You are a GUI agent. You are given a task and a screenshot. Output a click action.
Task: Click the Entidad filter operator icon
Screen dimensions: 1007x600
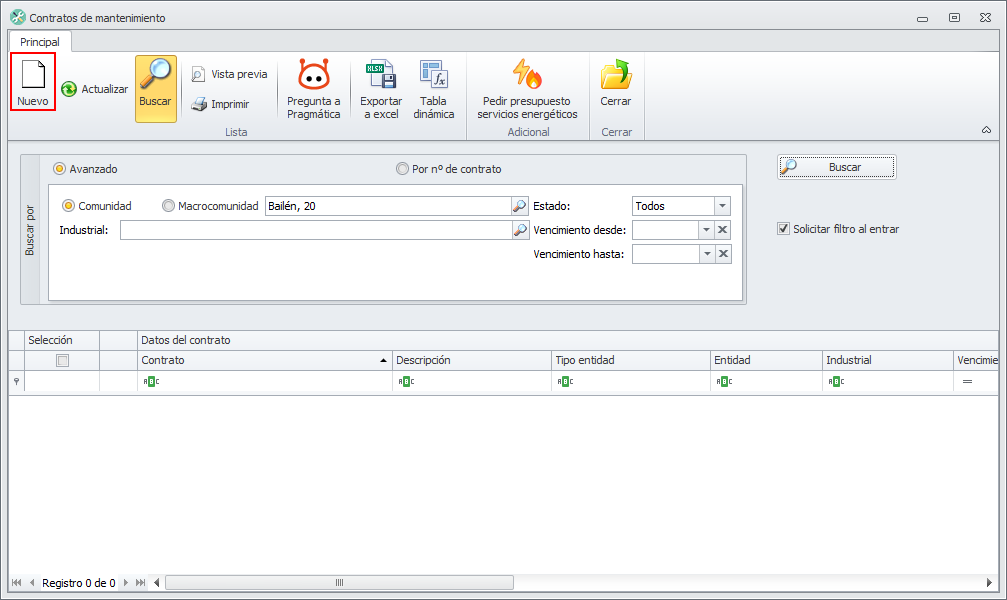[x=724, y=382]
